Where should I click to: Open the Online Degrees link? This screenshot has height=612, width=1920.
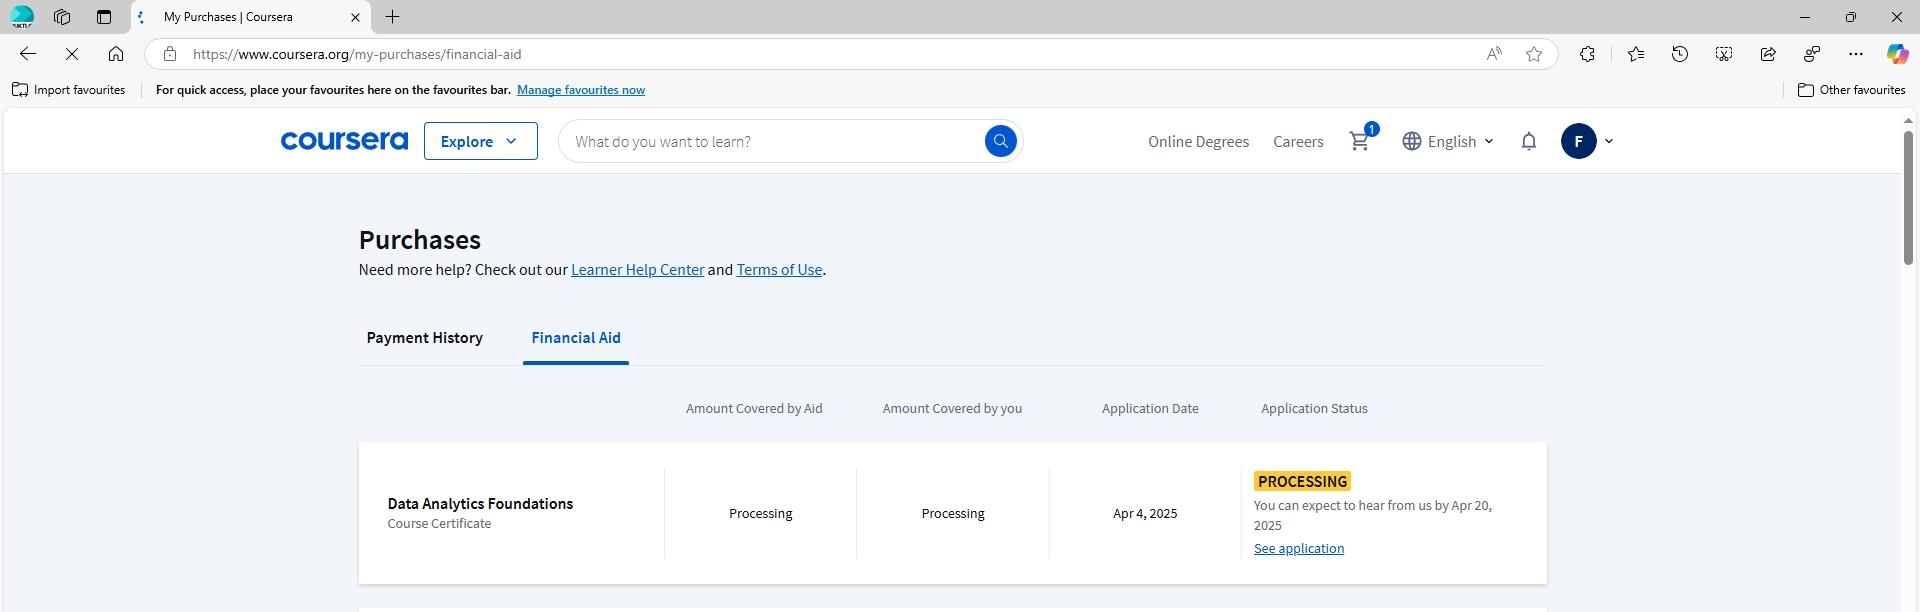1198,142
